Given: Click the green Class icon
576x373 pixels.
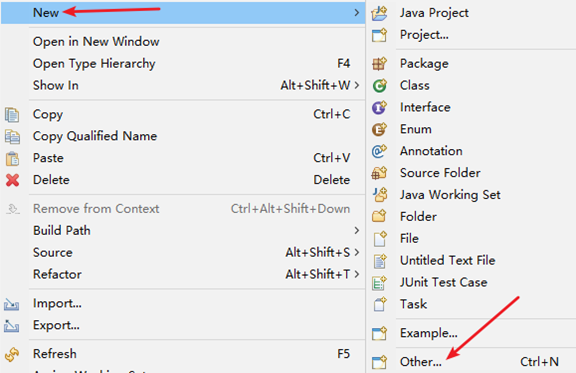Looking at the screenshot, I should (379, 86).
